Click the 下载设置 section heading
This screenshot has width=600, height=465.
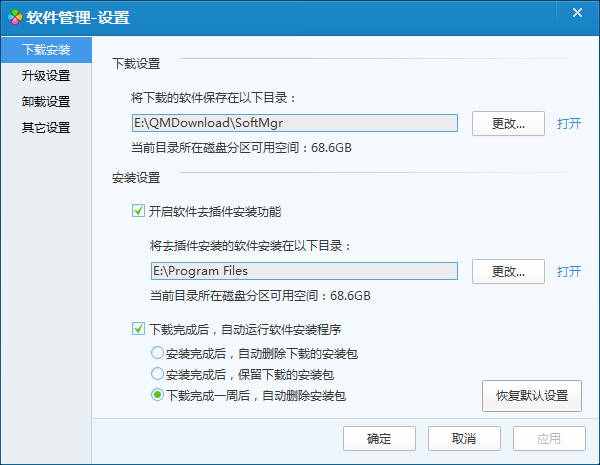click(136, 64)
